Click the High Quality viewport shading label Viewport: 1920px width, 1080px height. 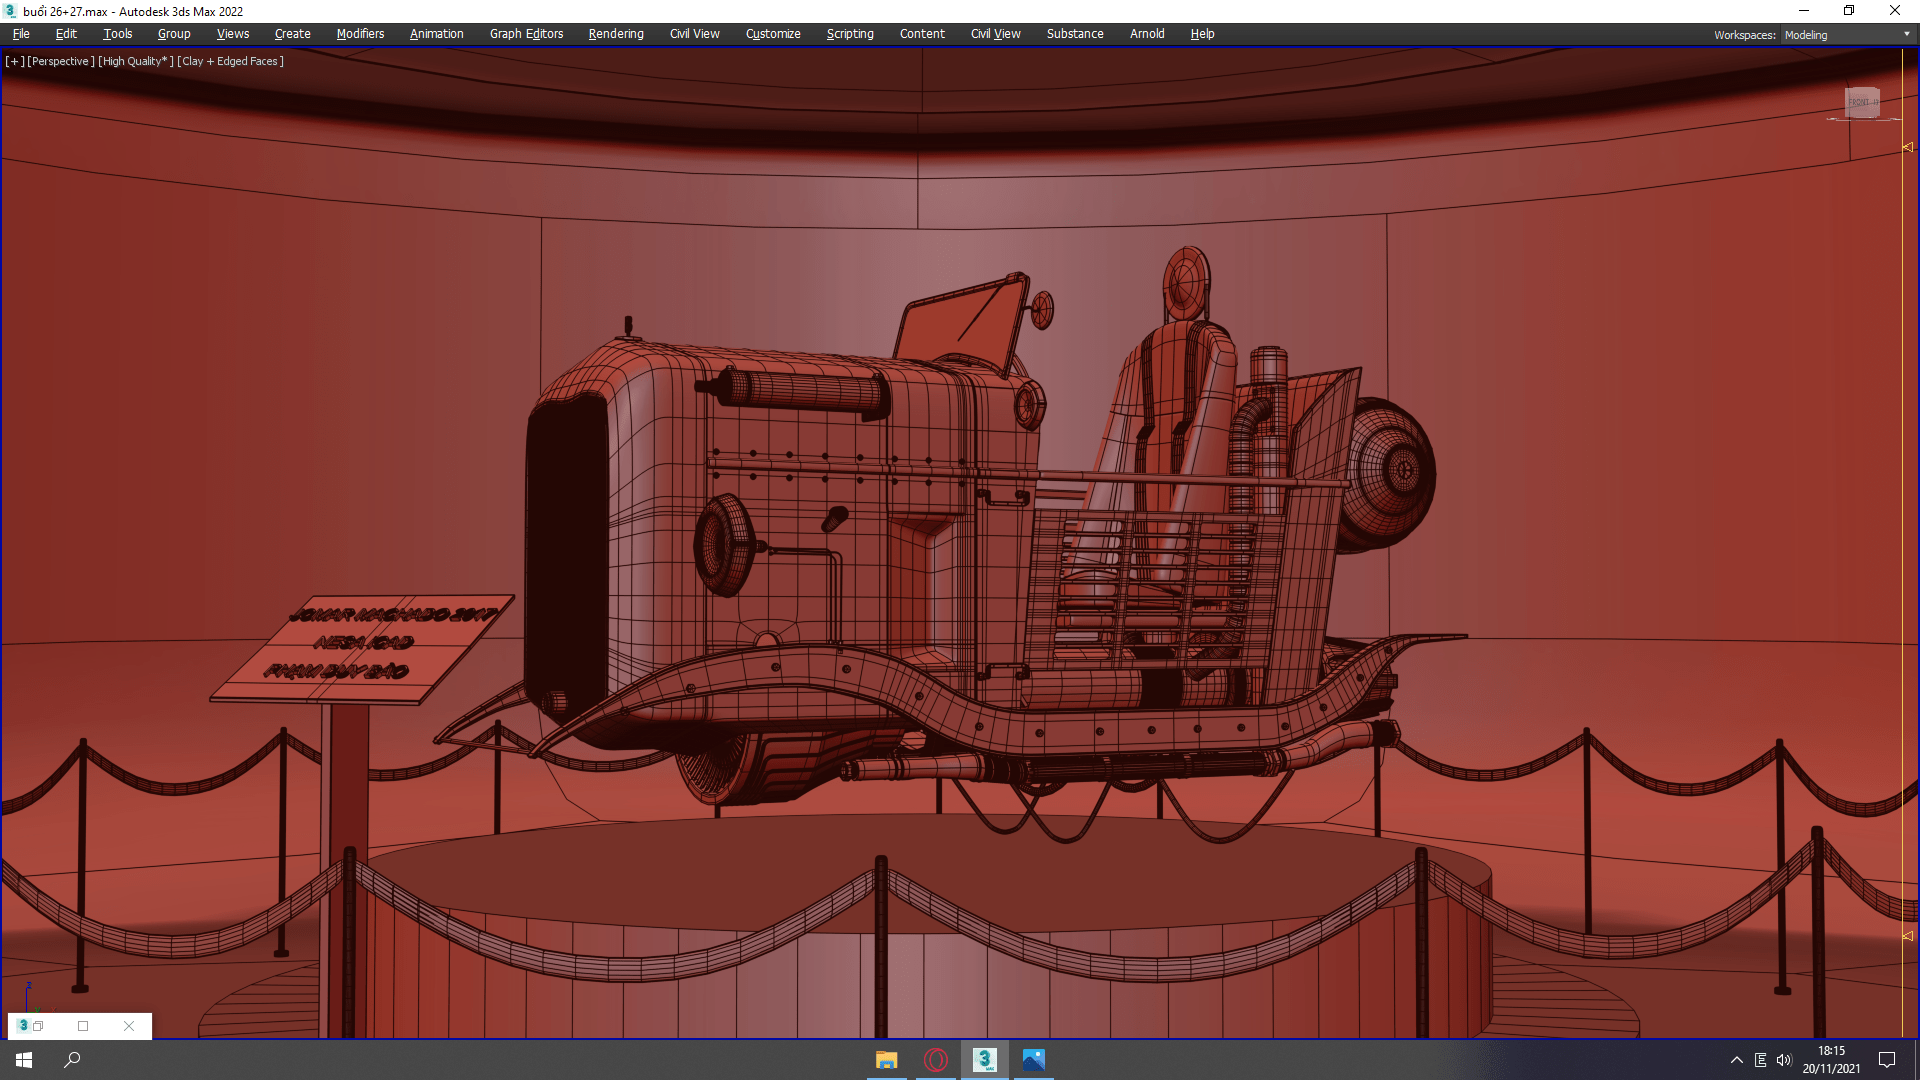pyautogui.click(x=135, y=61)
